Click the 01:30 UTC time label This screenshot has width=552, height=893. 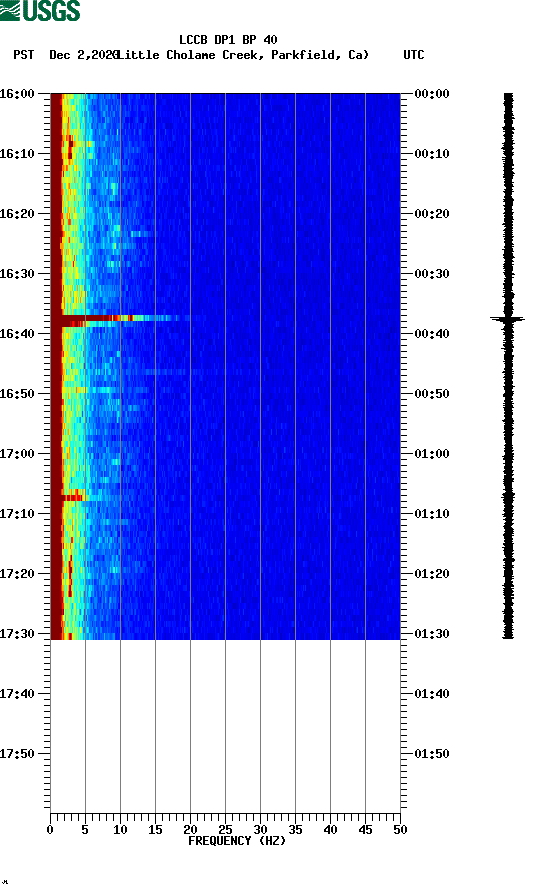click(432, 634)
